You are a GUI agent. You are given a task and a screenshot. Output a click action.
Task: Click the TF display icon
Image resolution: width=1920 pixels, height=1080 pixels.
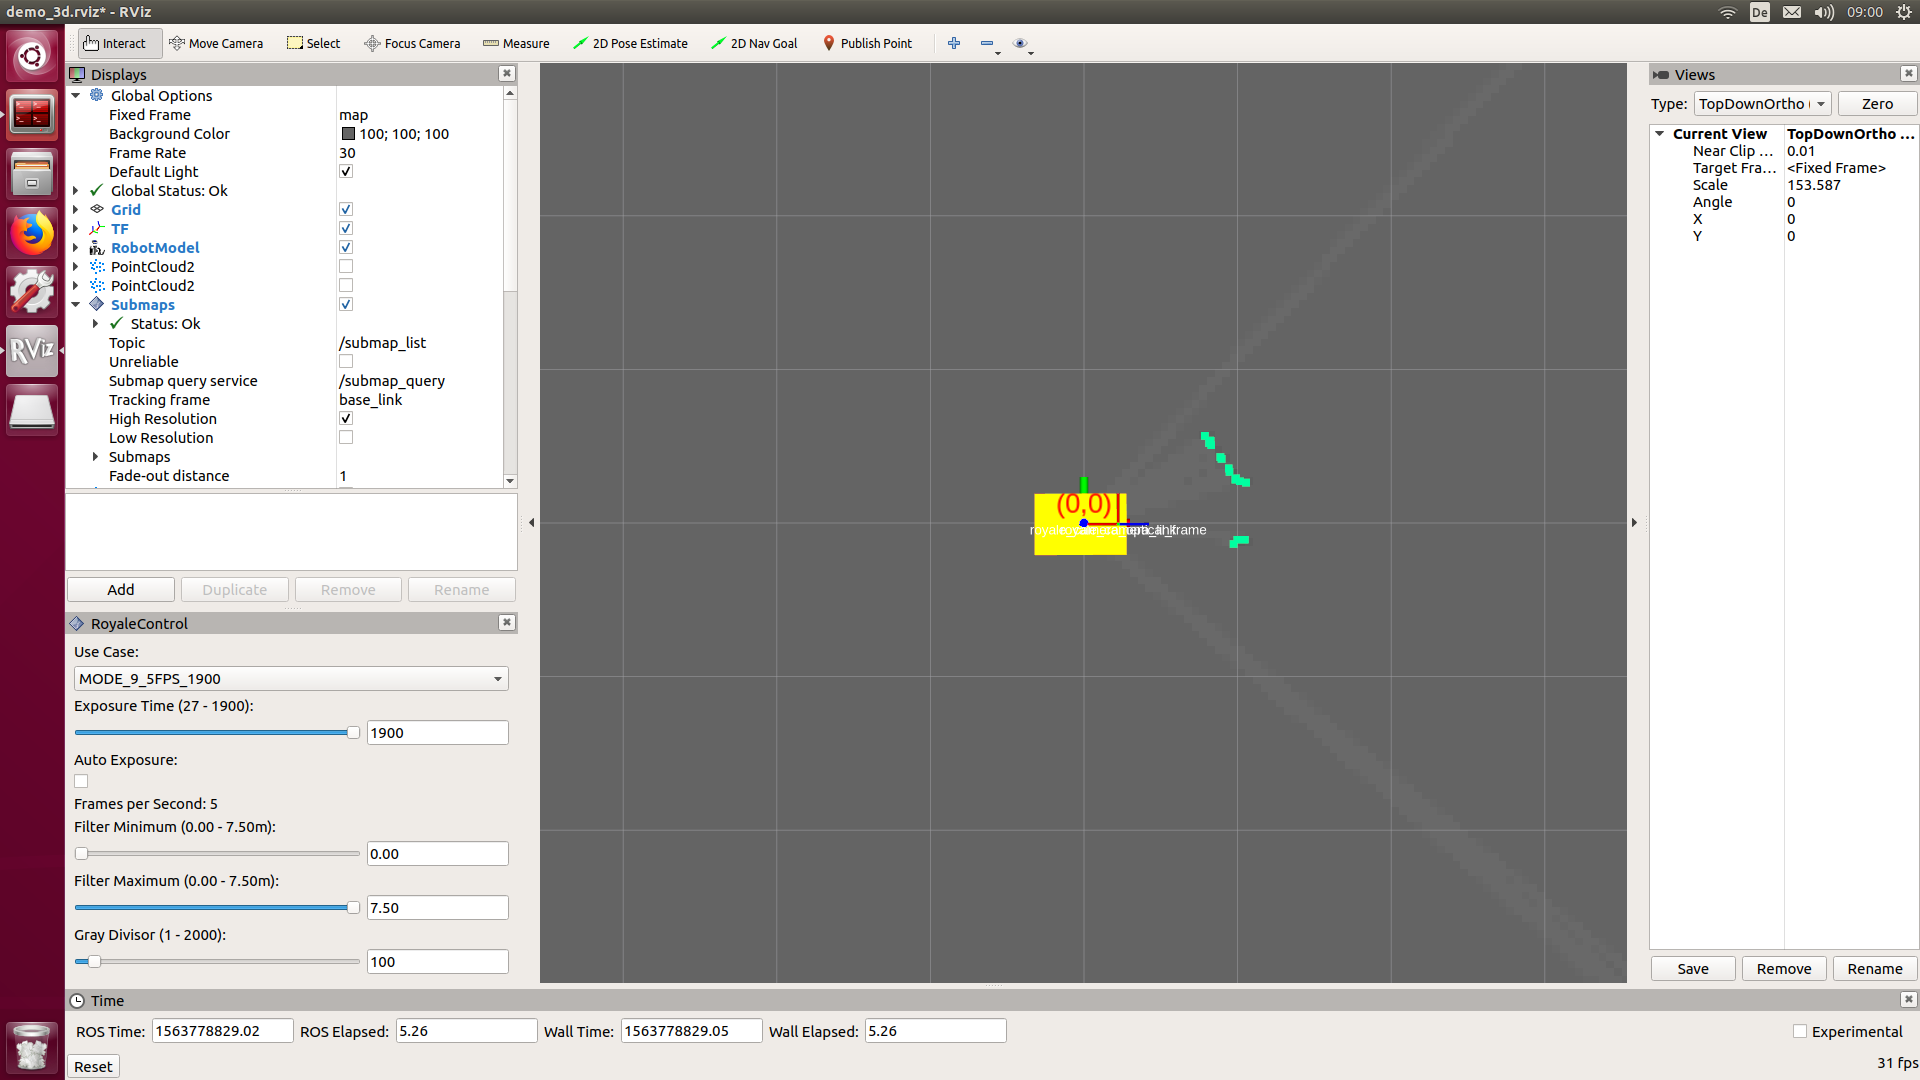pyautogui.click(x=97, y=228)
